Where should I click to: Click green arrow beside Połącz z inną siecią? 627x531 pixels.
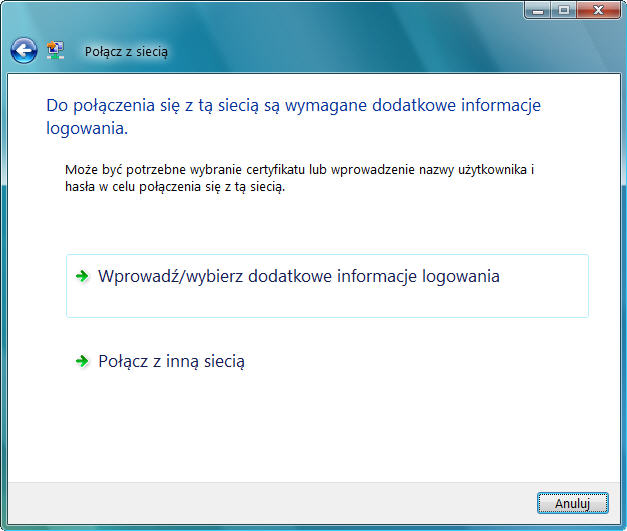[x=83, y=361]
